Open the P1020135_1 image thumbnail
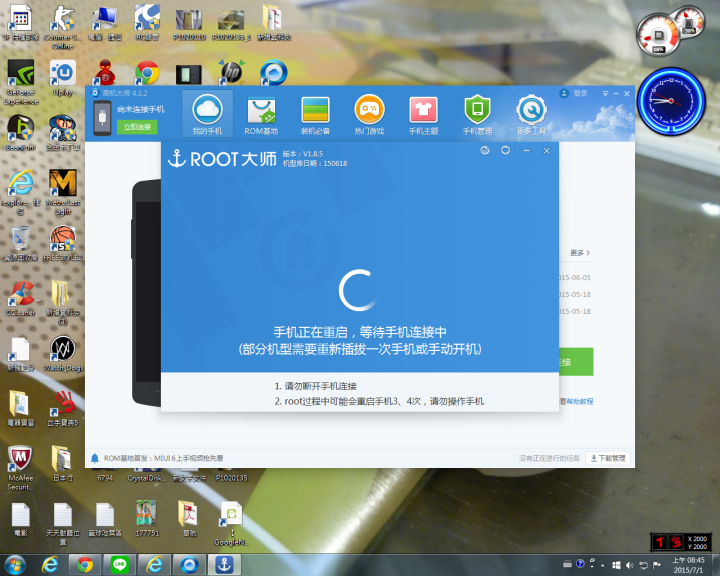This screenshot has width=720, height=576. (231, 23)
